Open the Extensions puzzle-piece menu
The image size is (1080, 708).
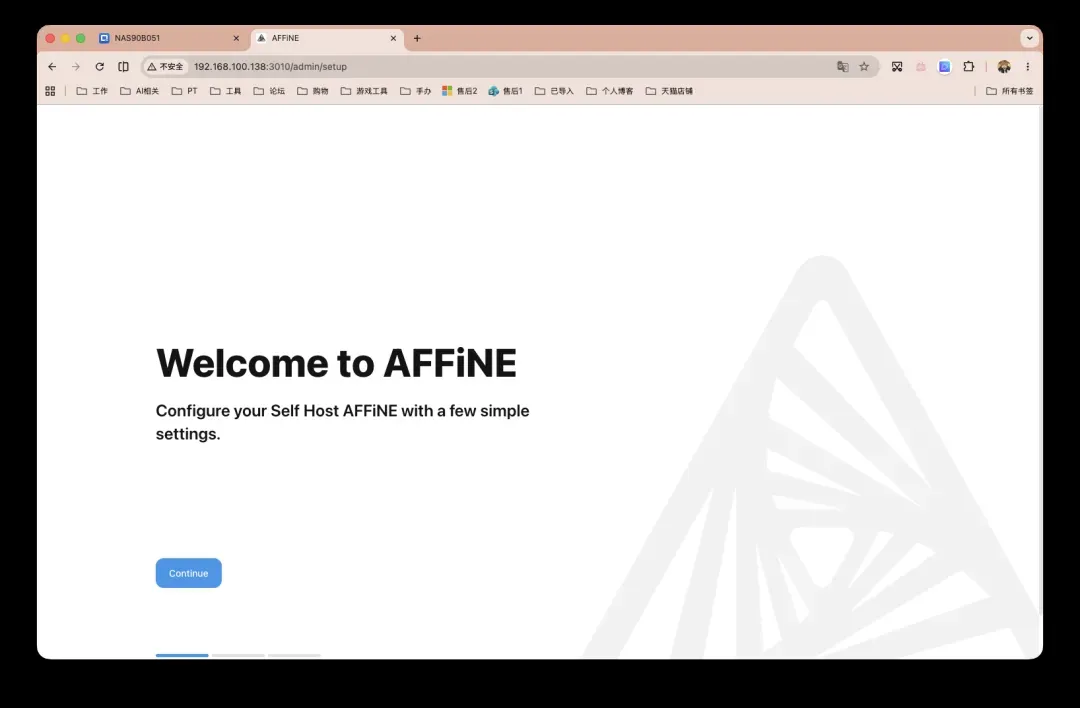968,67
